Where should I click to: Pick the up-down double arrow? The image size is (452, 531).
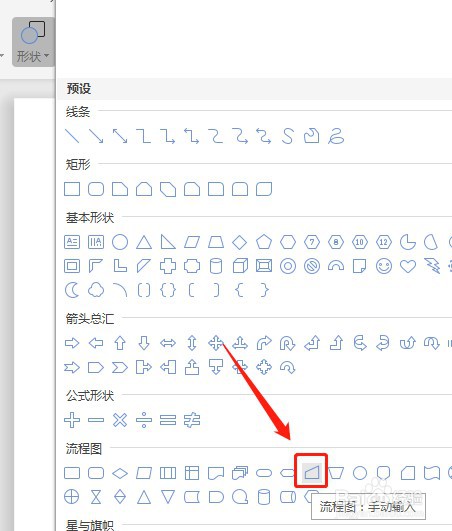pos(192,343)
